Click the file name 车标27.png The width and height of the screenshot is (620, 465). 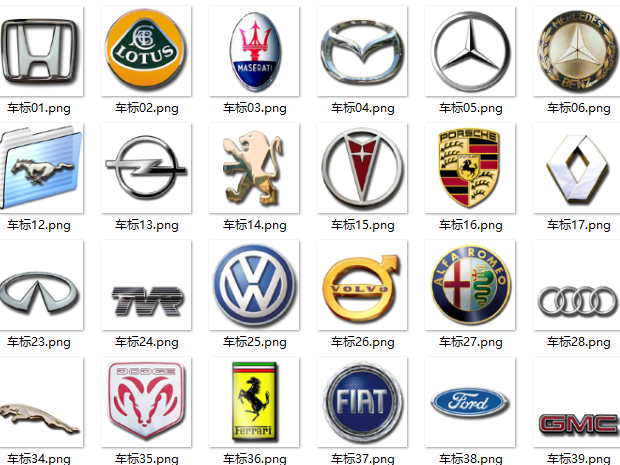[x=471, y=342]
